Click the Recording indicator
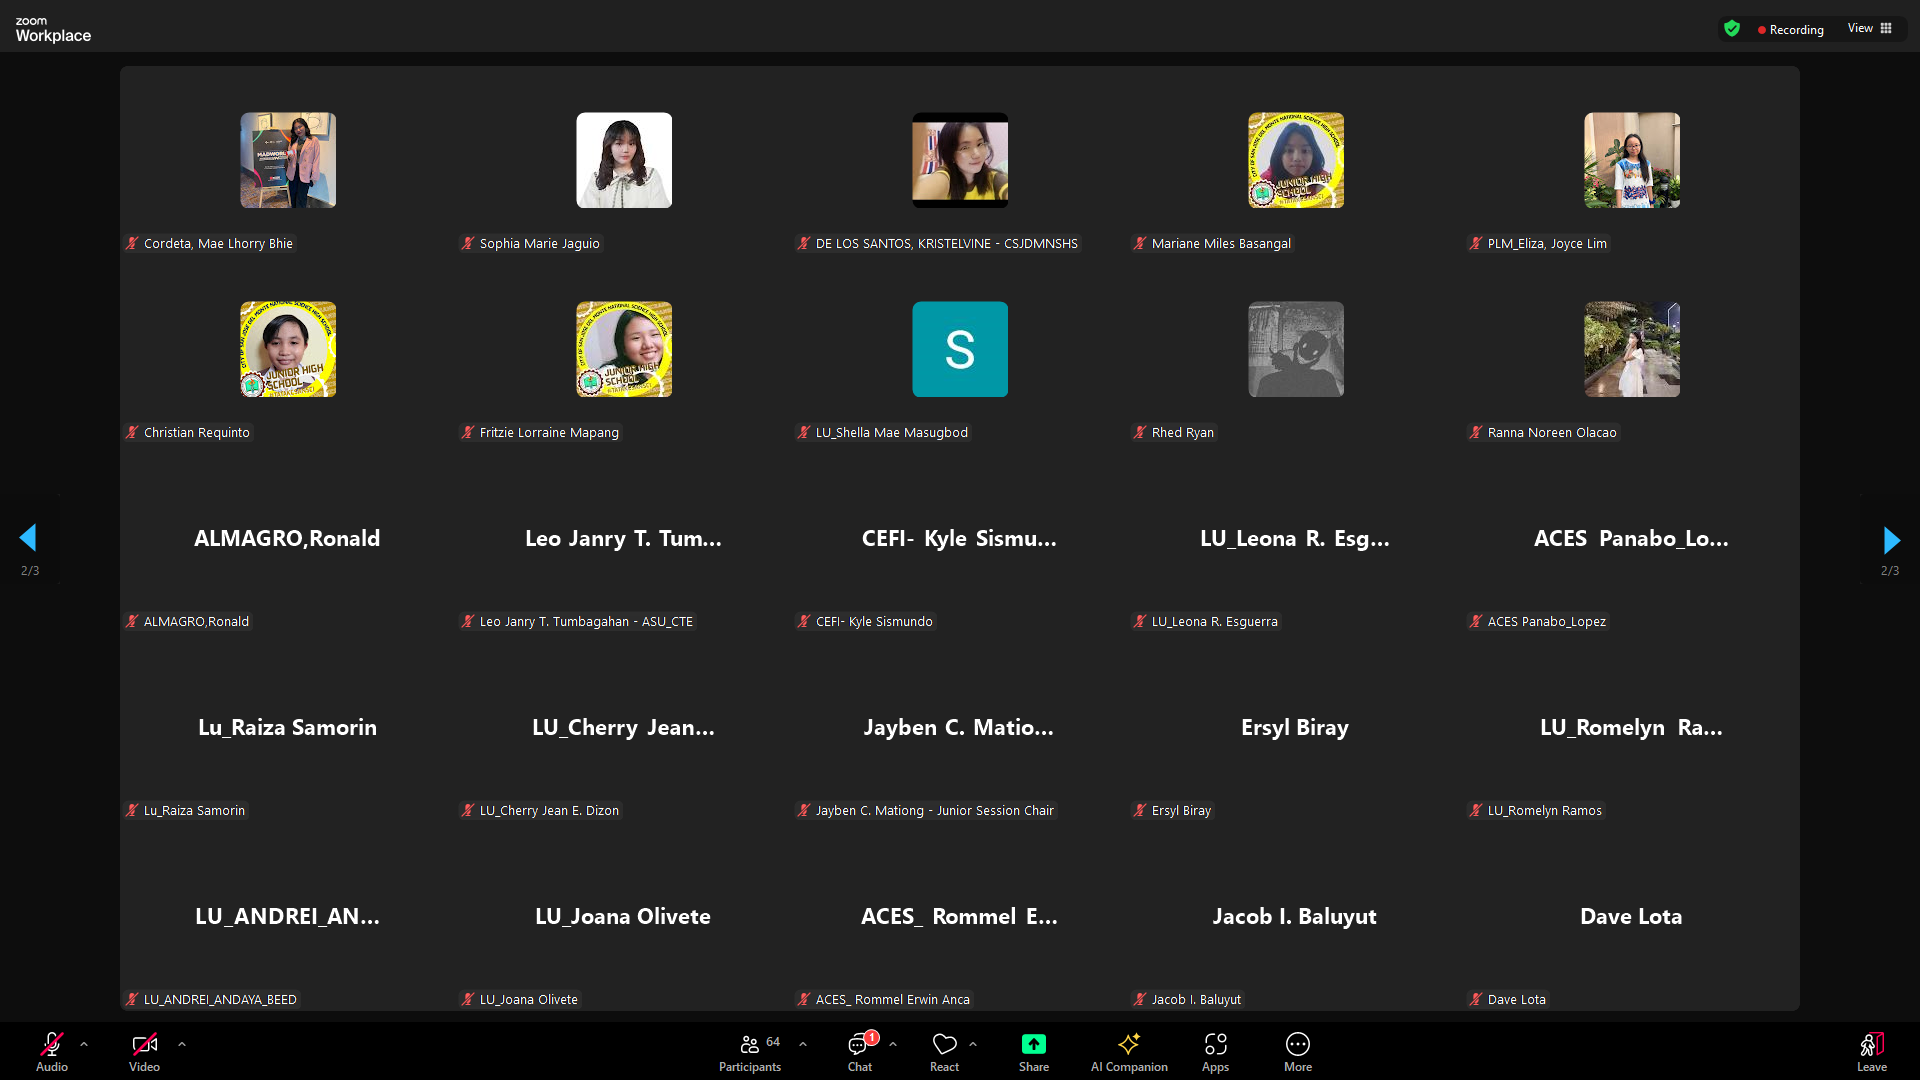 (x=1790, y=29)
